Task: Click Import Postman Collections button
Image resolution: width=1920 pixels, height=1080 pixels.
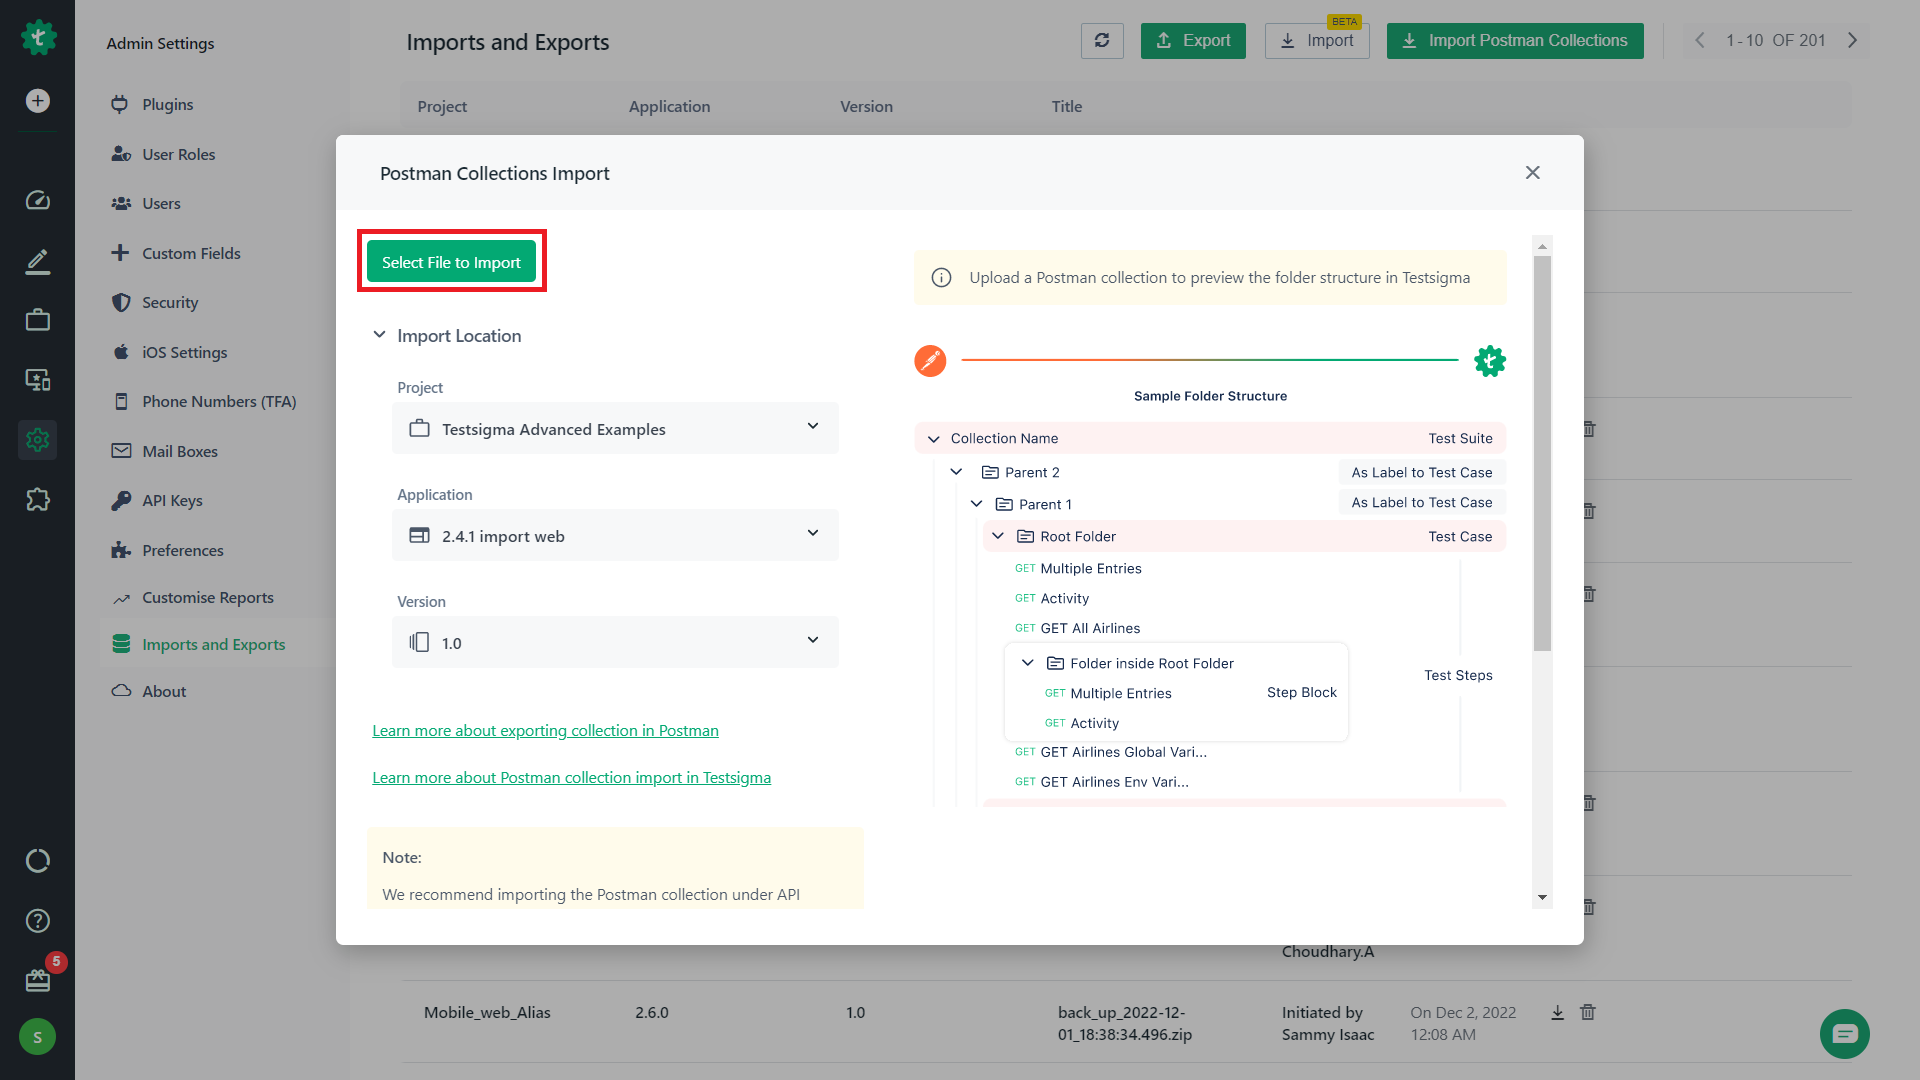Action: (1515, 41)
